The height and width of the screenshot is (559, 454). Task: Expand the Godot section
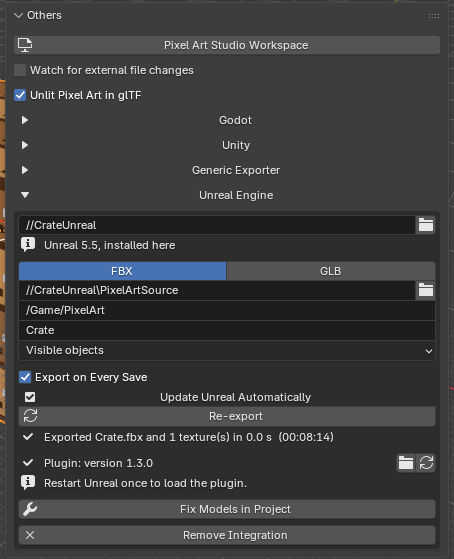coord(25,120)
